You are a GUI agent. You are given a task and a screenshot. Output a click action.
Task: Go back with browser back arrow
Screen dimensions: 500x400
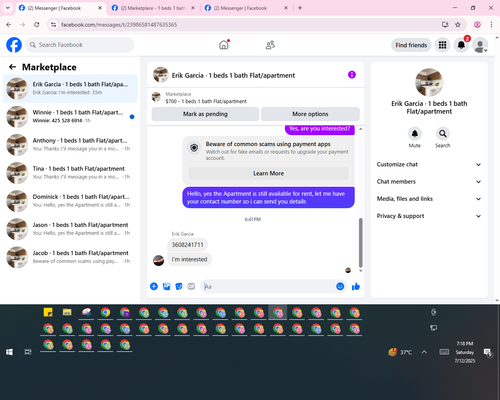click(9, 24)
